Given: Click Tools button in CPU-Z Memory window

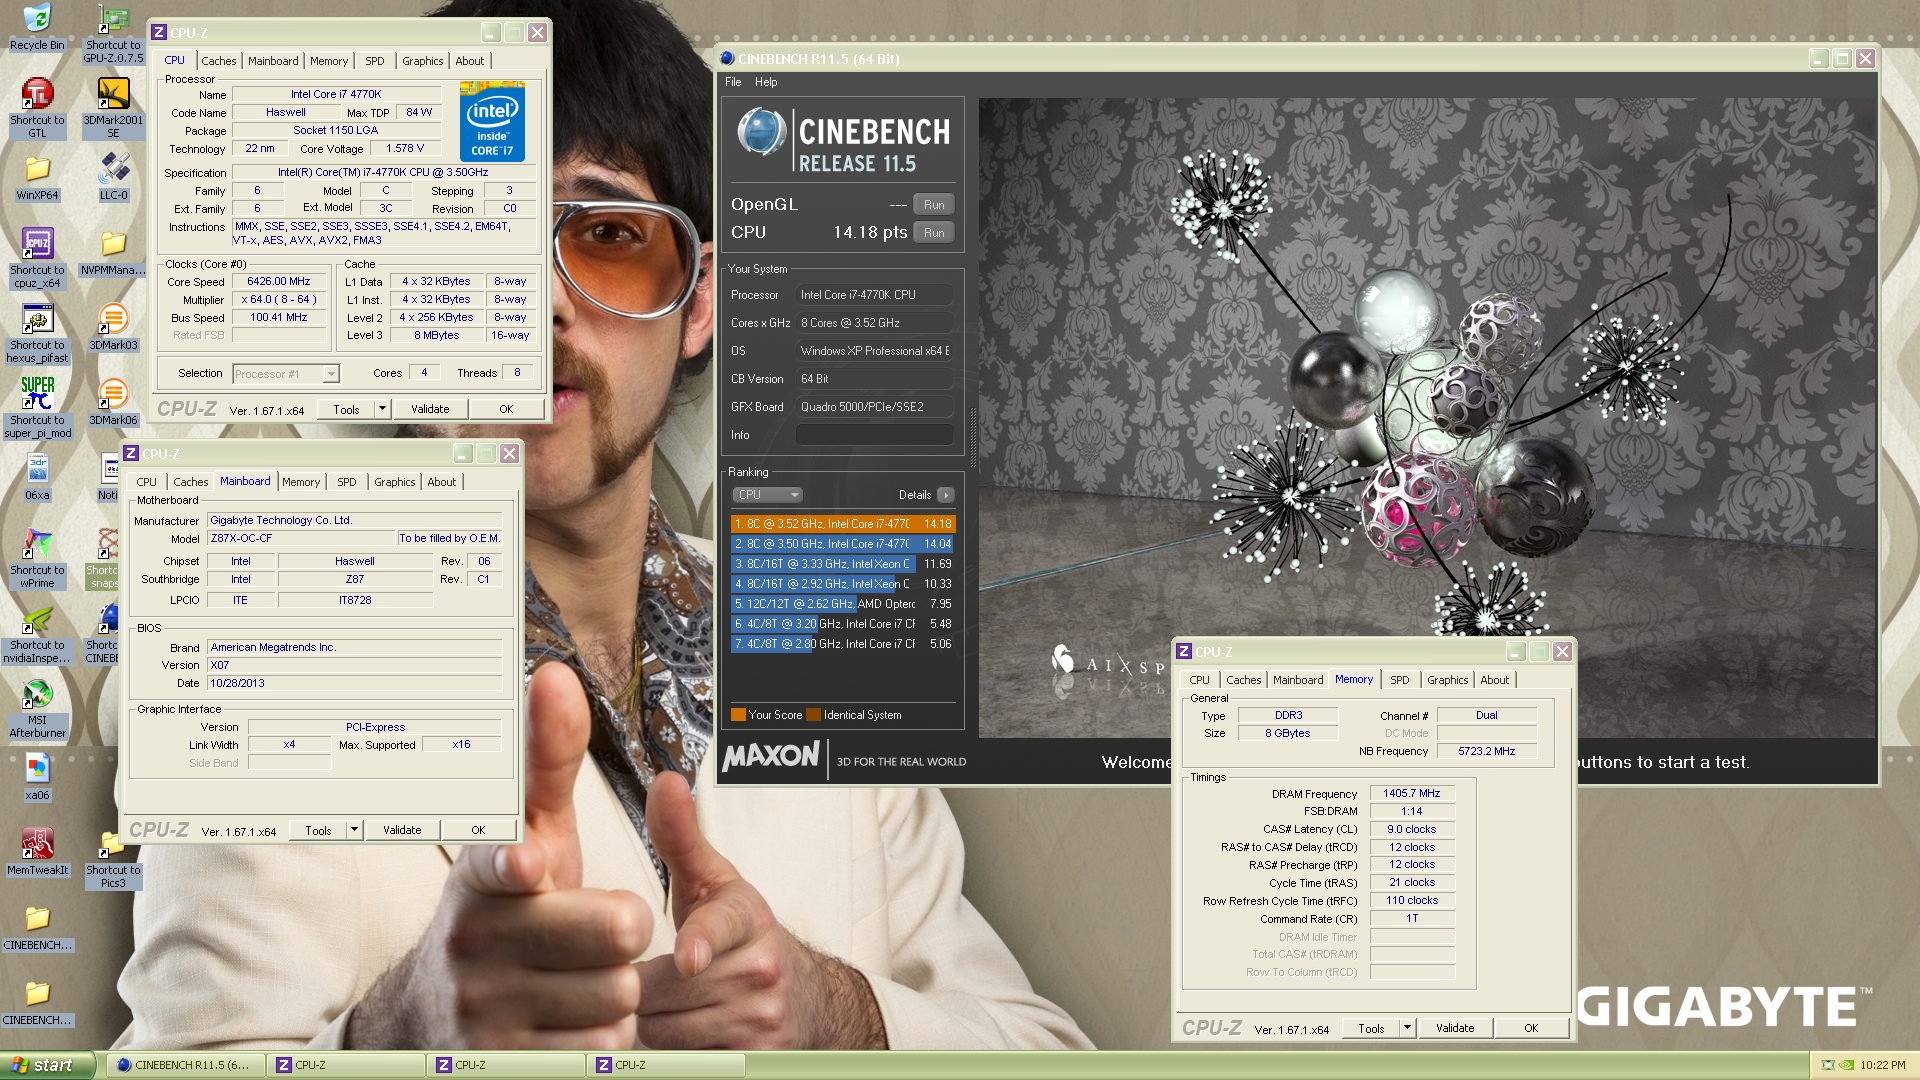Looking at the screenshot, I should 1371,1028.
